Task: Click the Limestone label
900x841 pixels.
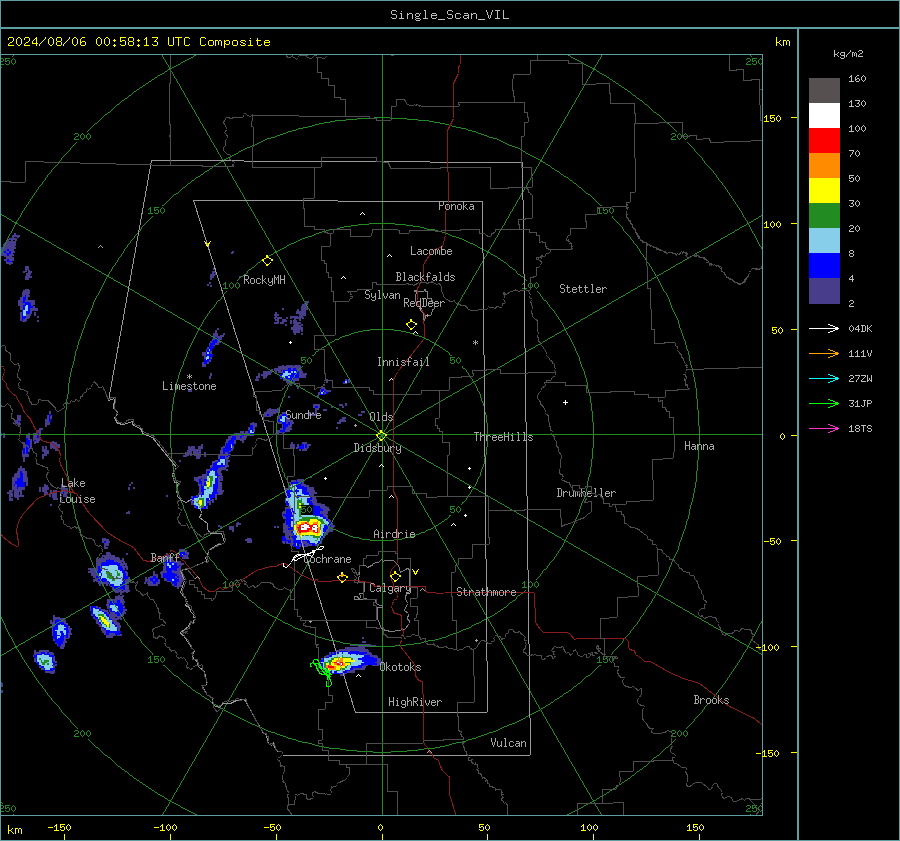Action: pyautogui.click(x=189, y=386)
